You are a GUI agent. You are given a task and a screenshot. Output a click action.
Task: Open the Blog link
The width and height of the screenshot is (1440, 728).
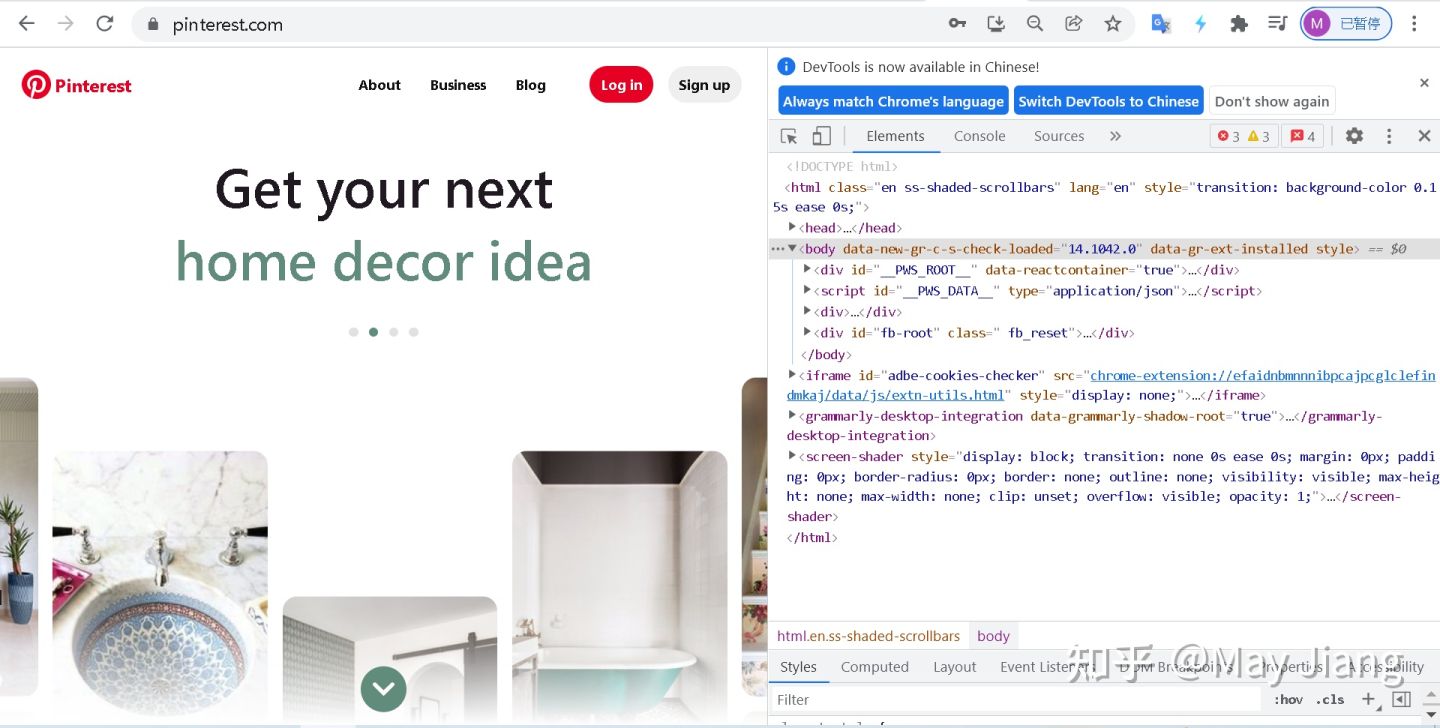(531, 85)
